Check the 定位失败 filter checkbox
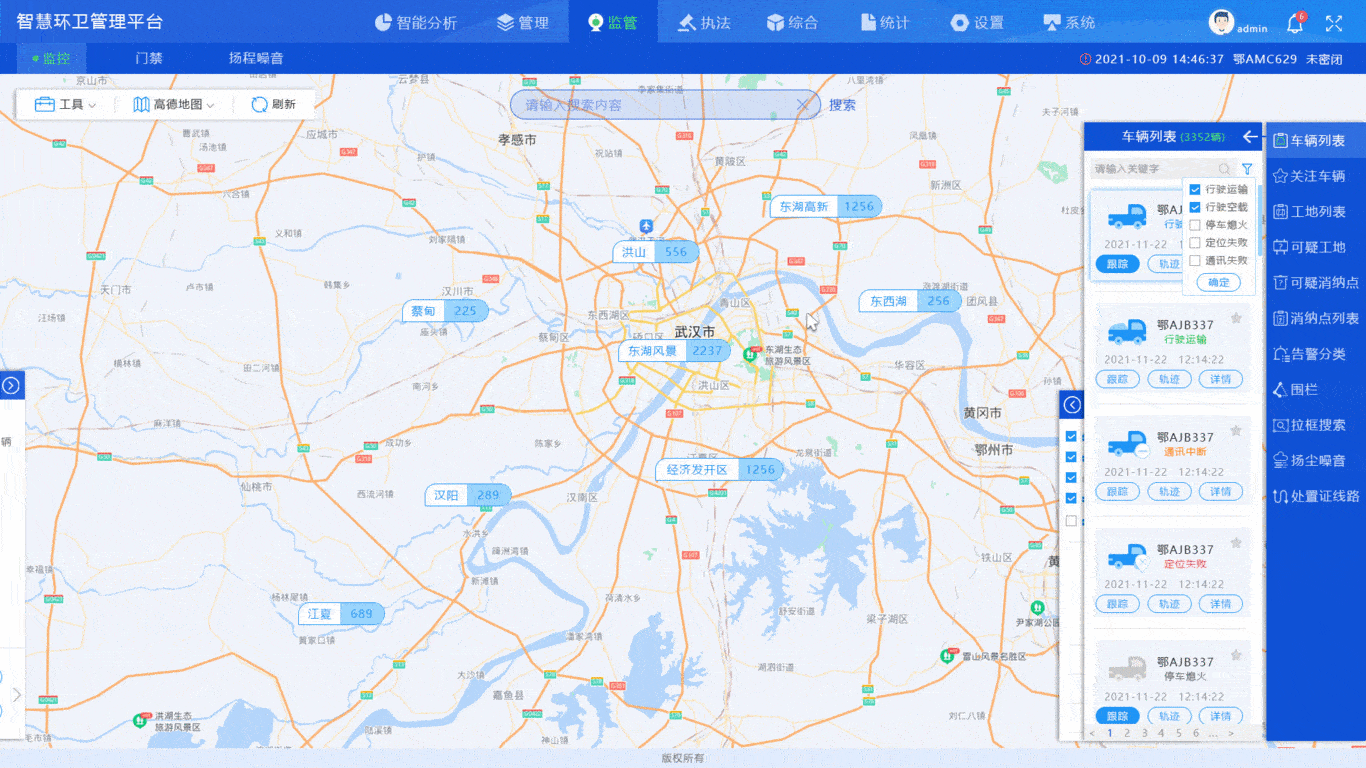This screenshot has width=1366, height=768. 1195,242
